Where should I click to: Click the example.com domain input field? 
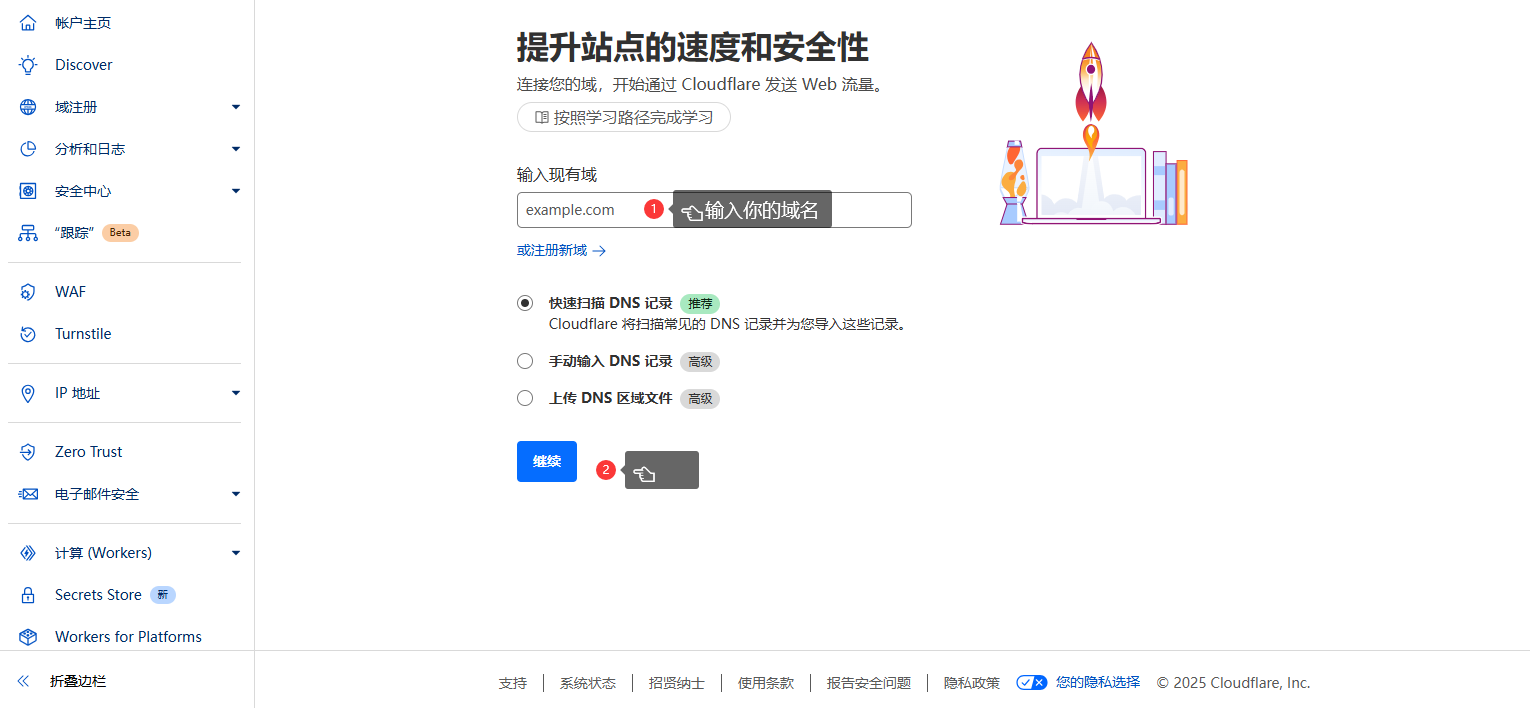tap(580, 210)
